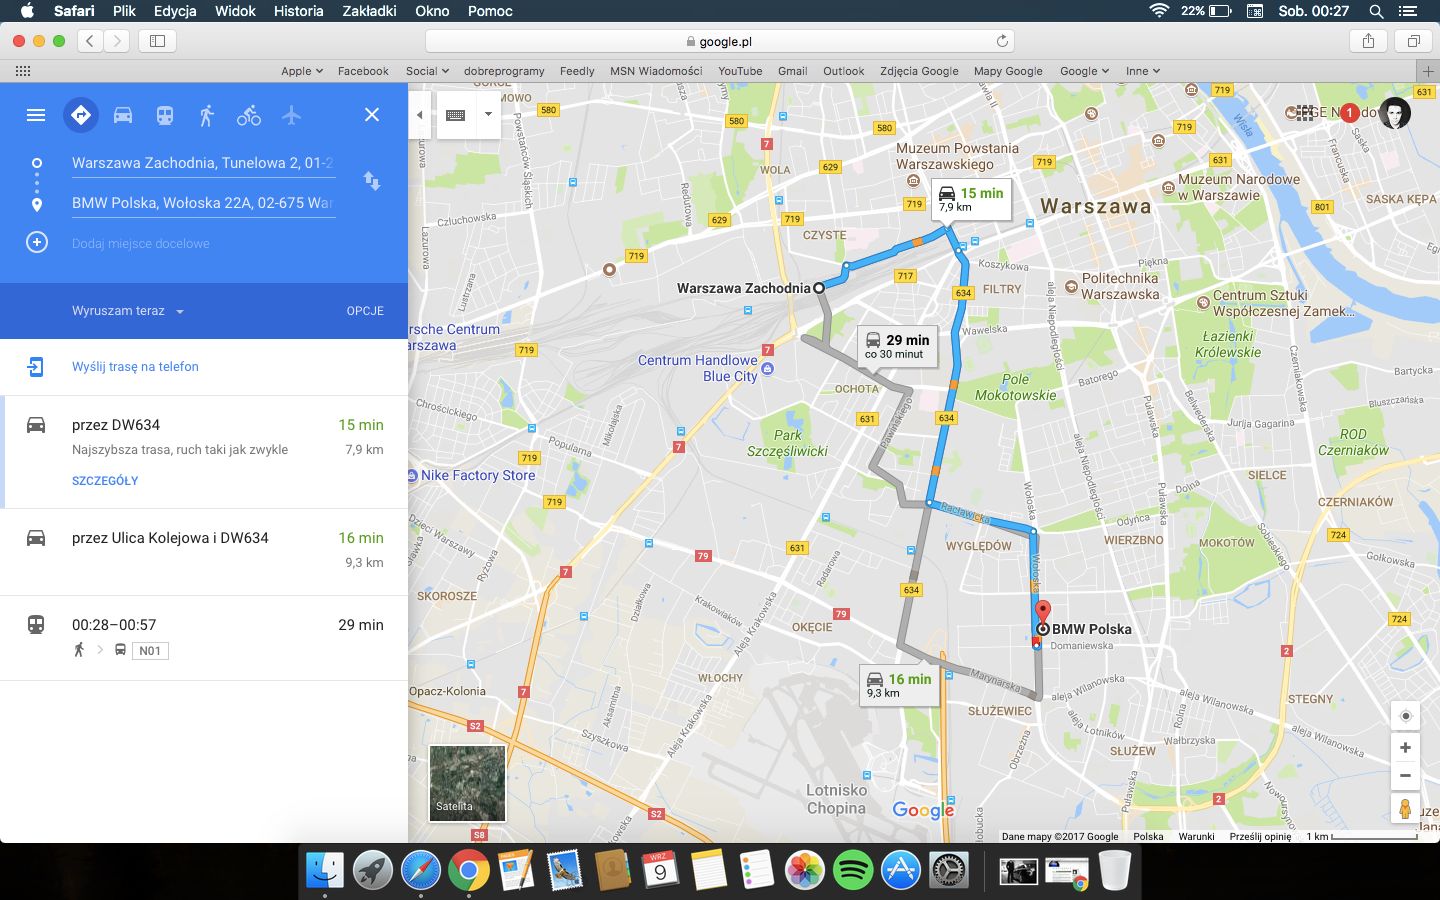
Task: Switch to Satelita satellite view thumbnail
Action: coord(467,783)
